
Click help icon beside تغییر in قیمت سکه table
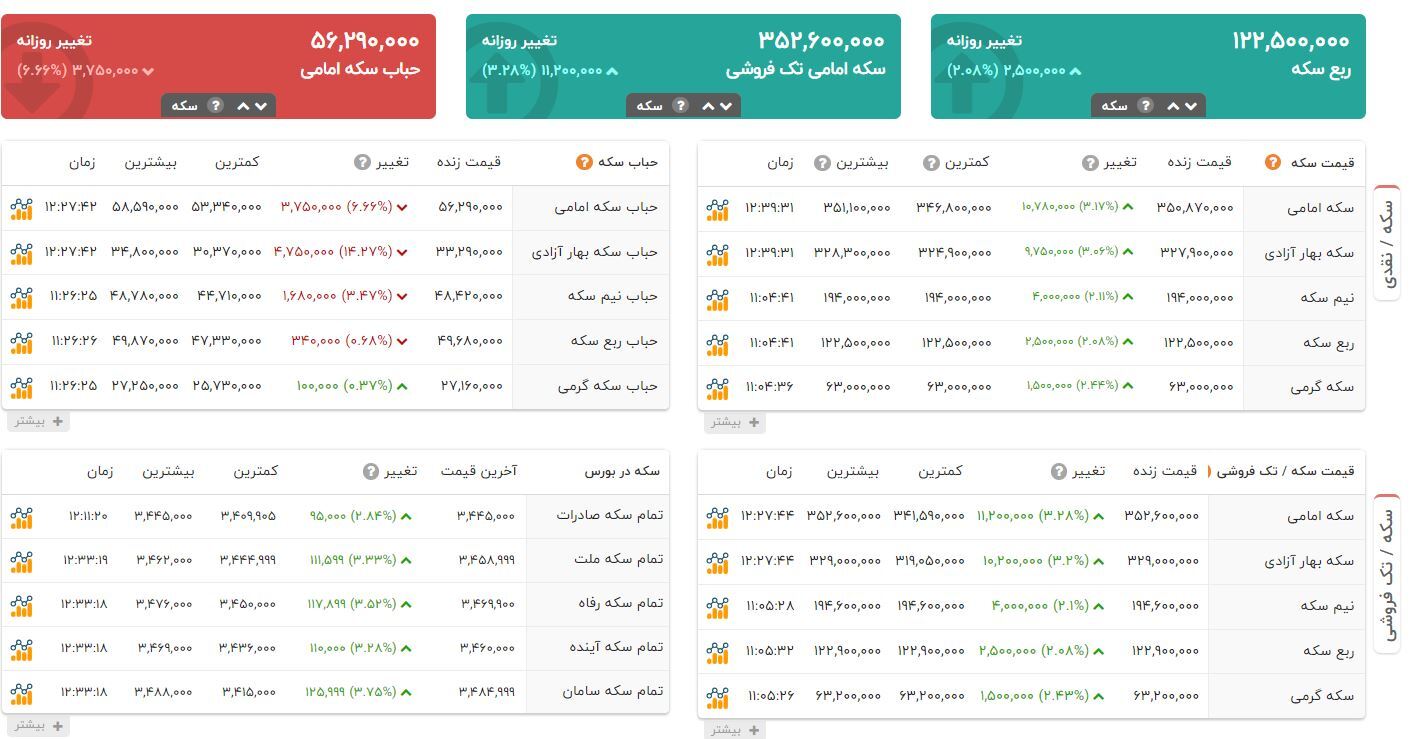coord(1090,163)
